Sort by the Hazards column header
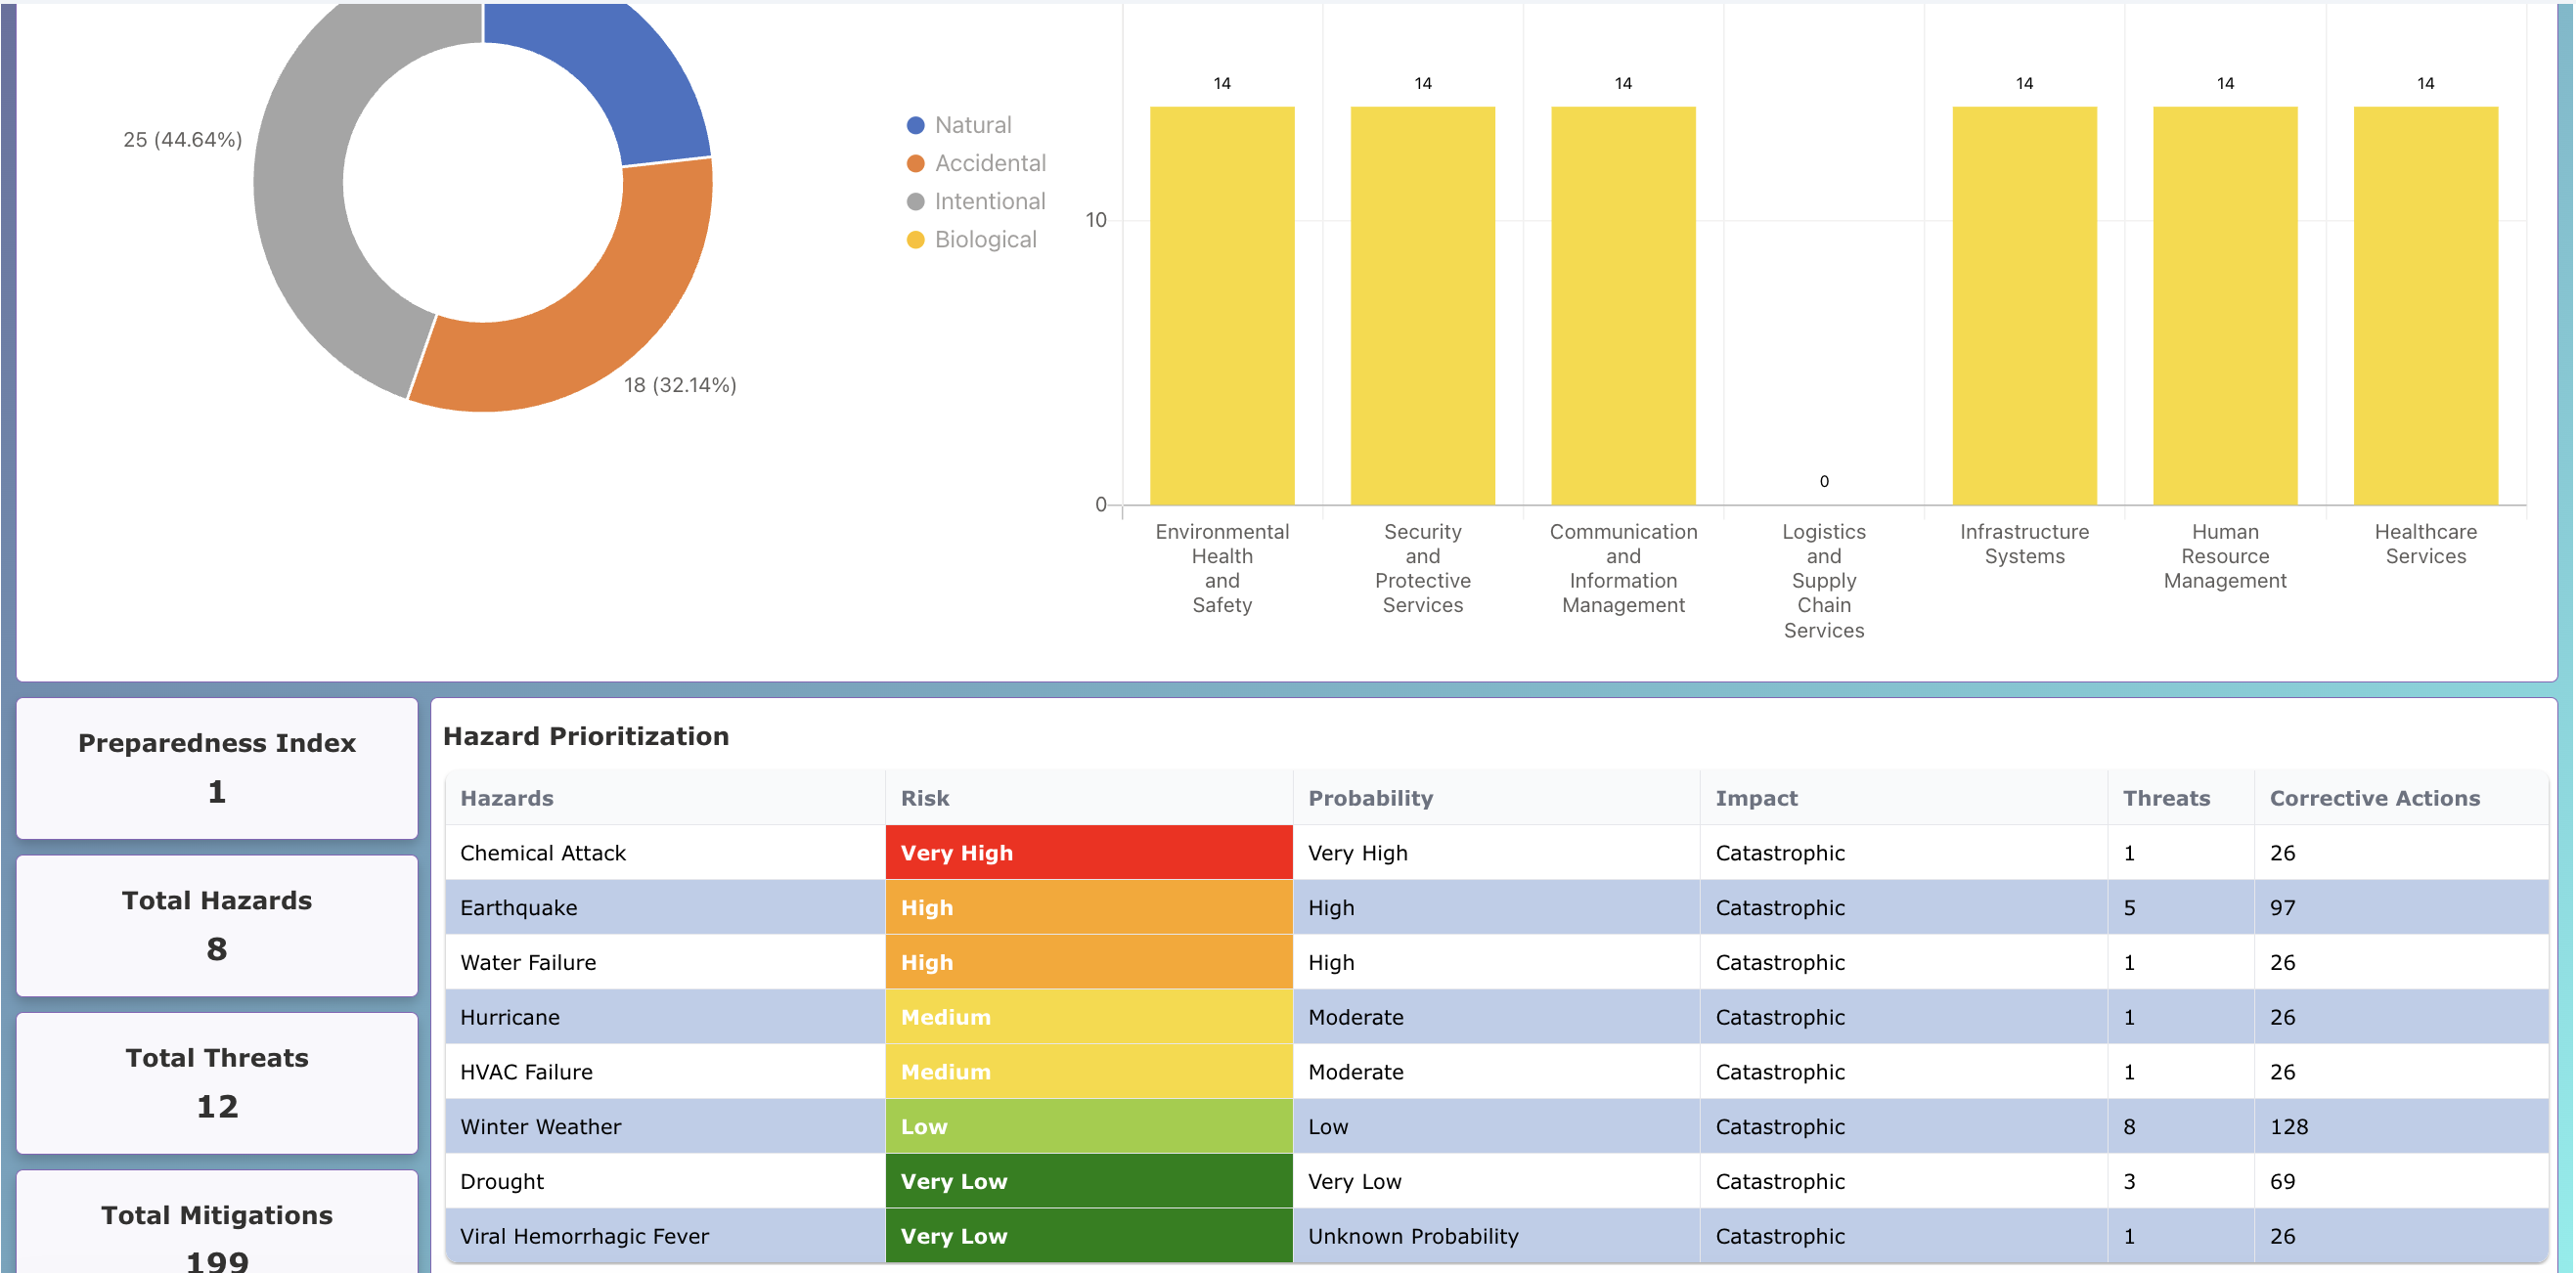The width and height of the screenshot is (2576, 1273). pos(507,798)
